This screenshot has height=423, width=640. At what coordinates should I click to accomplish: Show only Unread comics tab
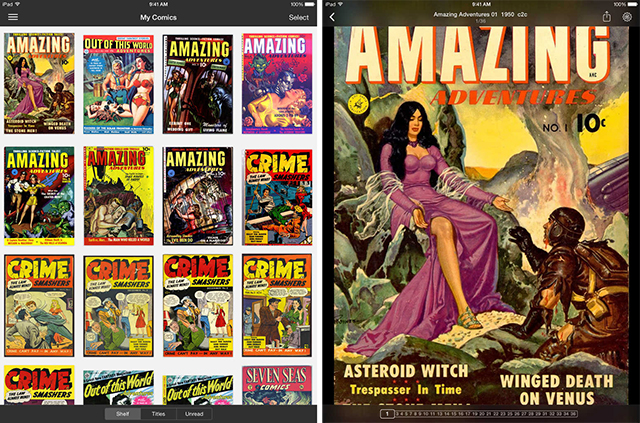click(x=194, y=414)
